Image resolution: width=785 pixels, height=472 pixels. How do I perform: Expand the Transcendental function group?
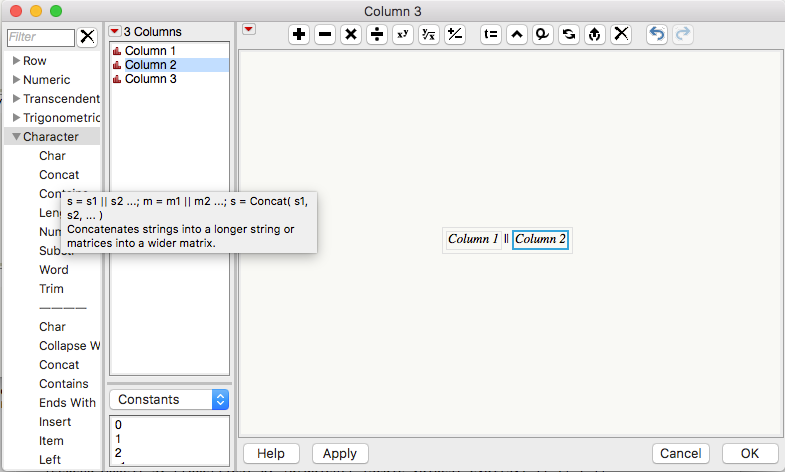17,99
